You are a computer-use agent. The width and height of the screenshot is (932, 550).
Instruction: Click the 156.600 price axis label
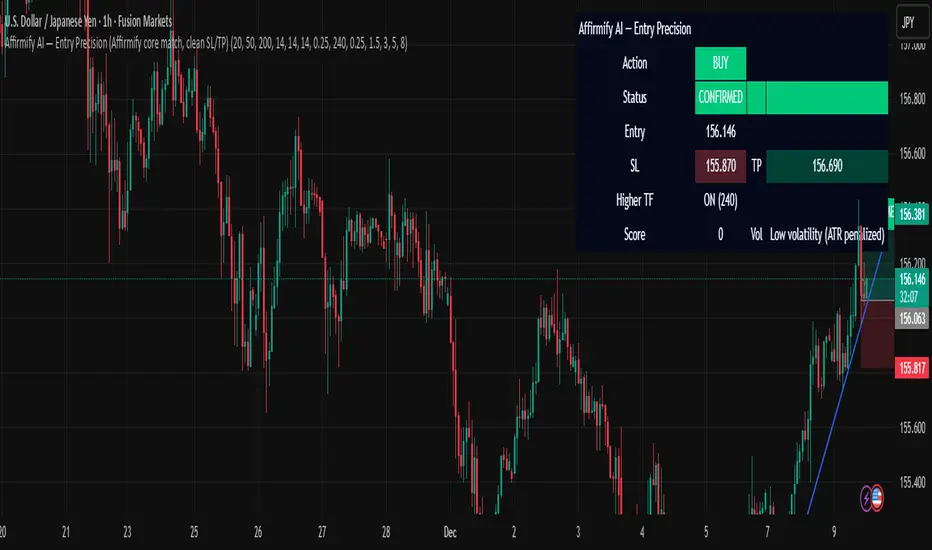click(912, 154)
